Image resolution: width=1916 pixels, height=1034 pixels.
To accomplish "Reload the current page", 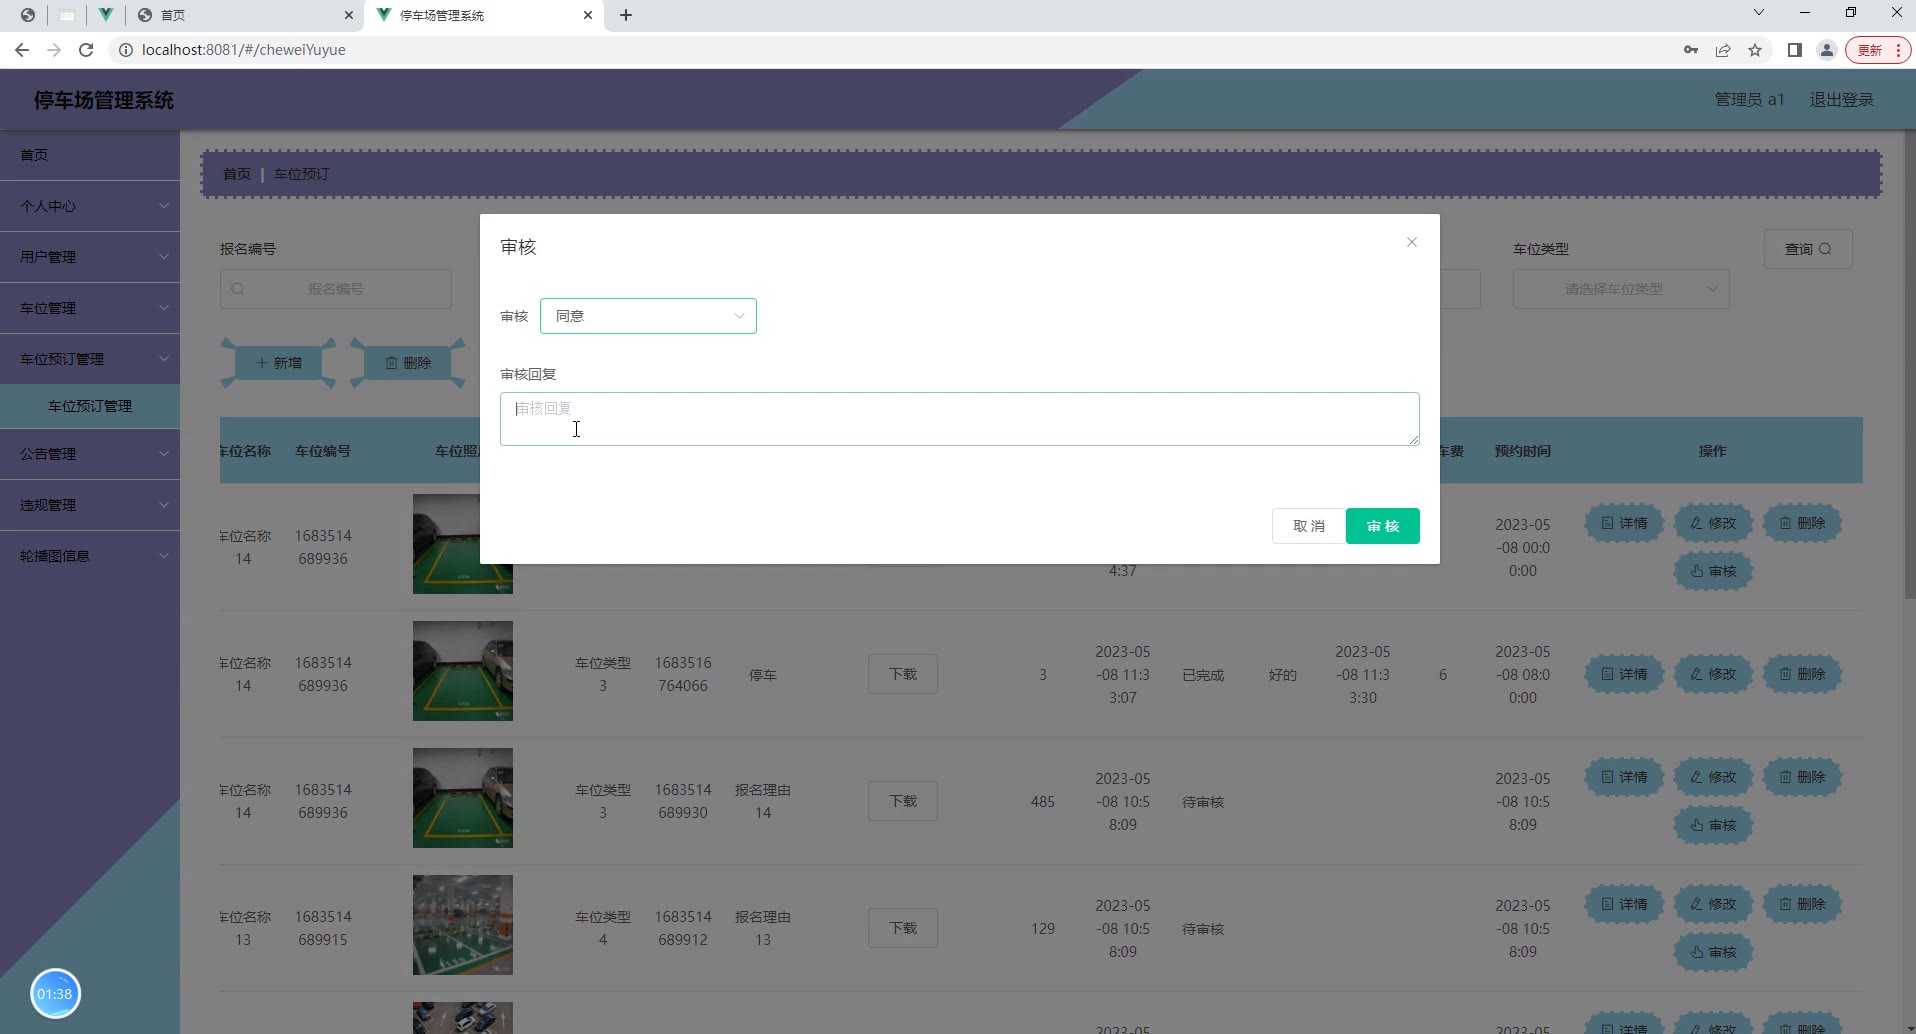I will pyautogui.click(x=86, y=50).
